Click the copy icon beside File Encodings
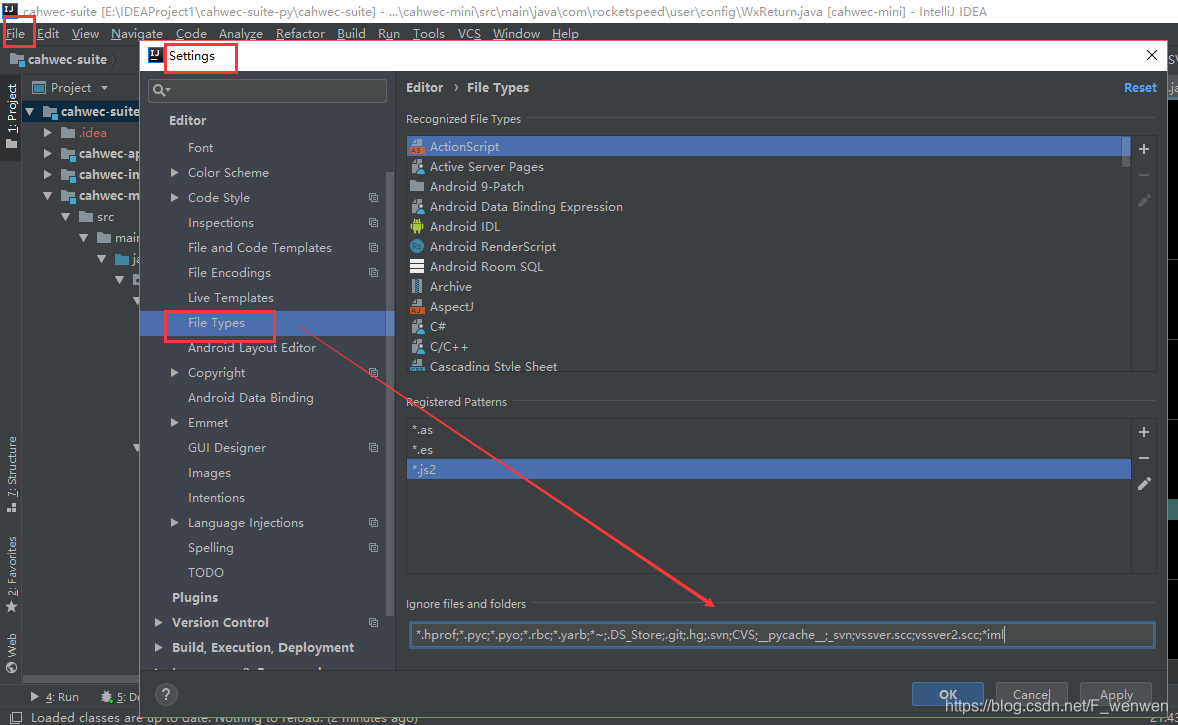 pos(373,273)
